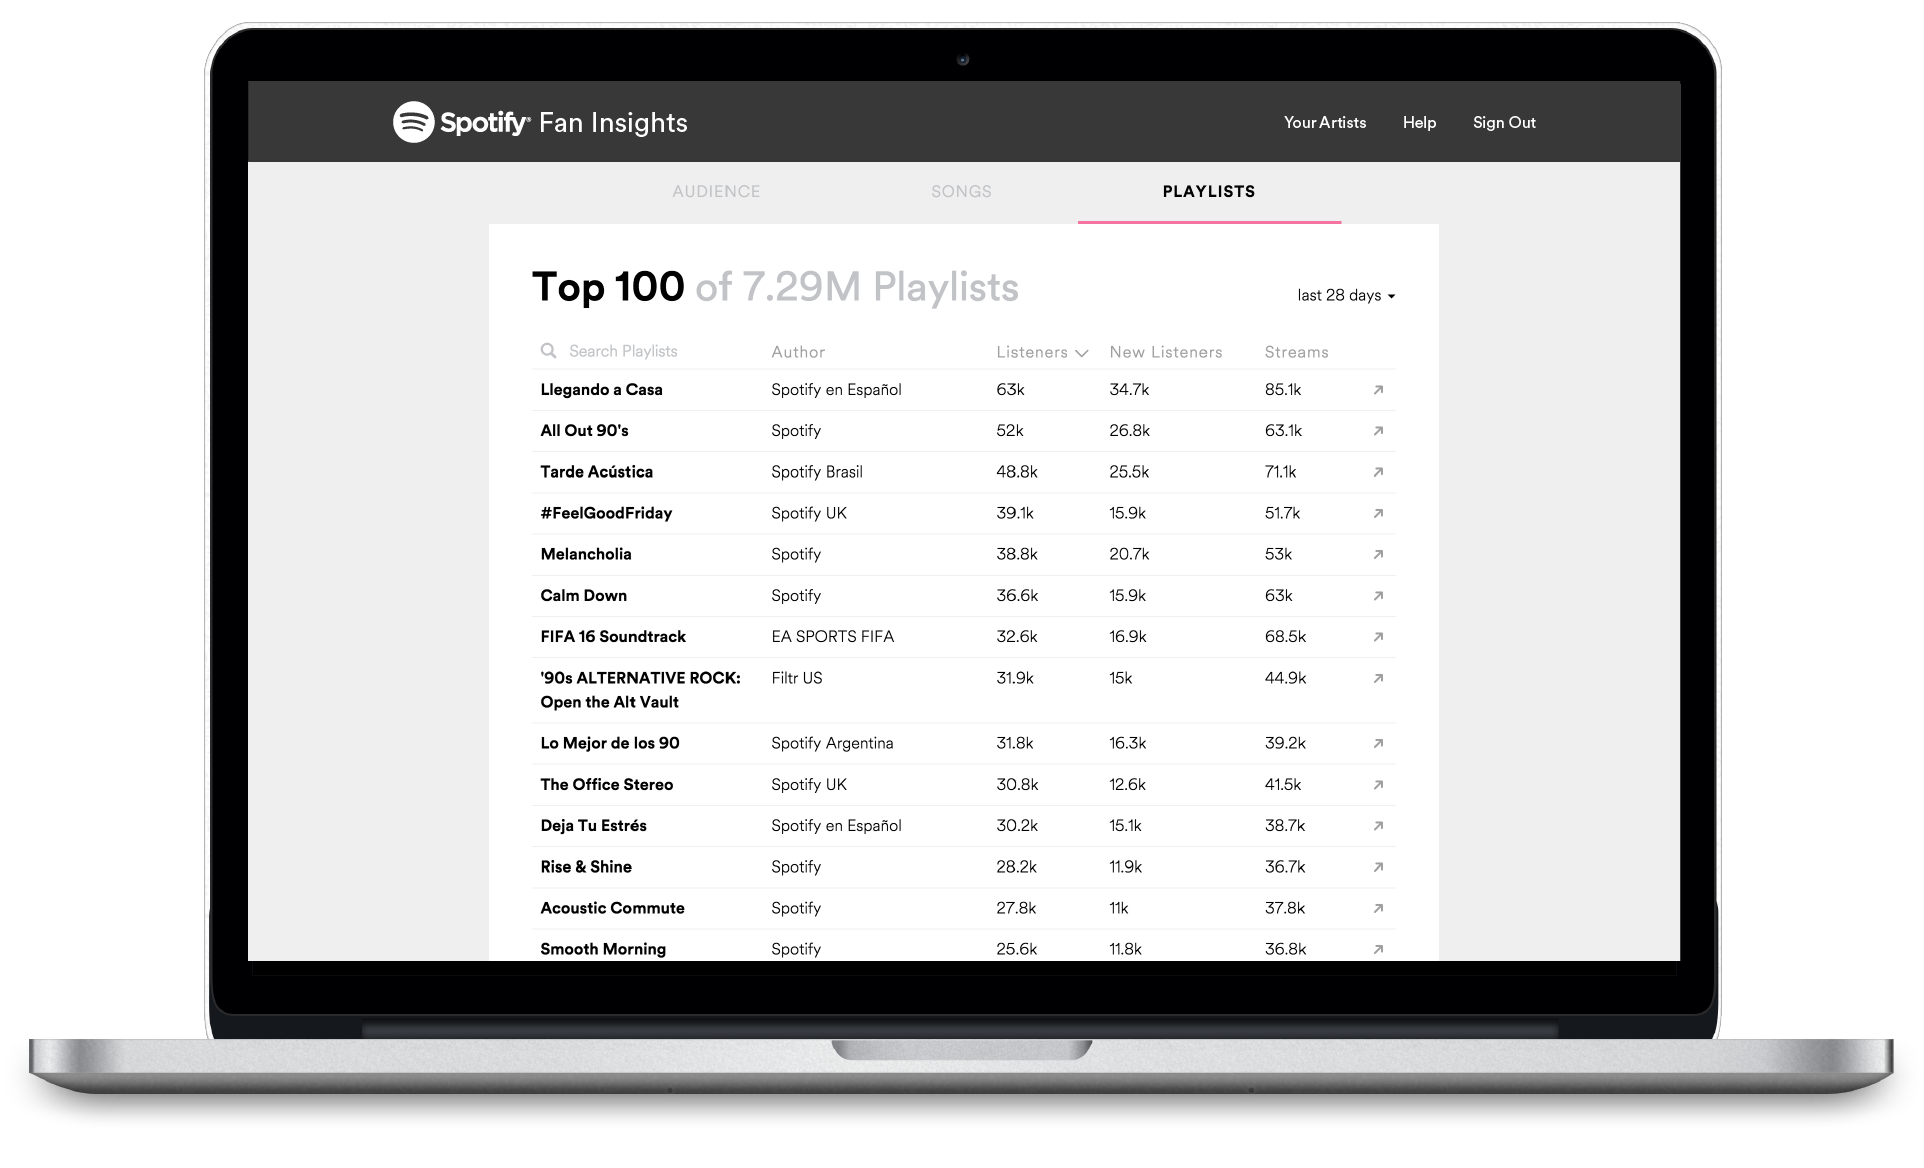Click the Search Playlists field

click(623, 351)
